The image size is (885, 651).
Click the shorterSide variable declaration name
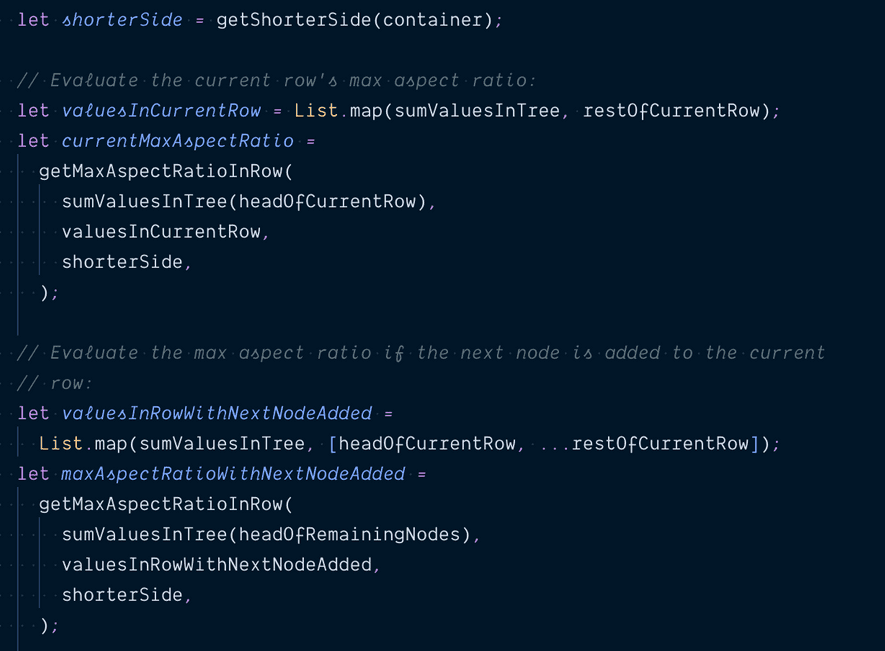(x=122, y=20)
